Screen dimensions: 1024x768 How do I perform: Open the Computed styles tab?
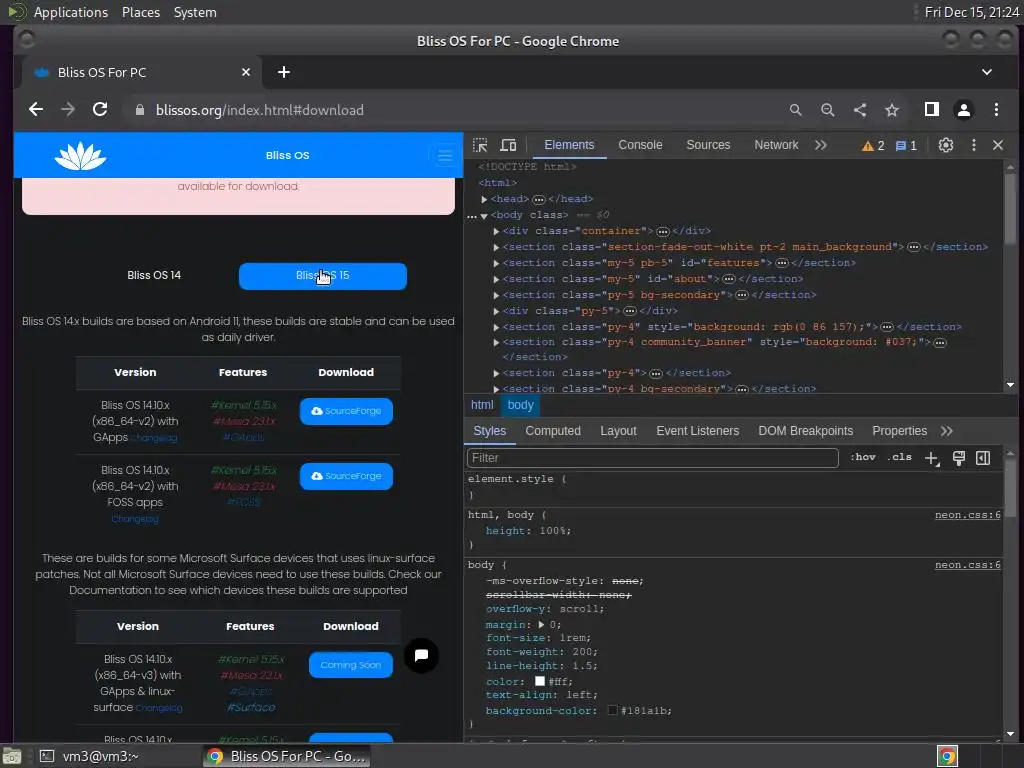[x=552, y=431]
